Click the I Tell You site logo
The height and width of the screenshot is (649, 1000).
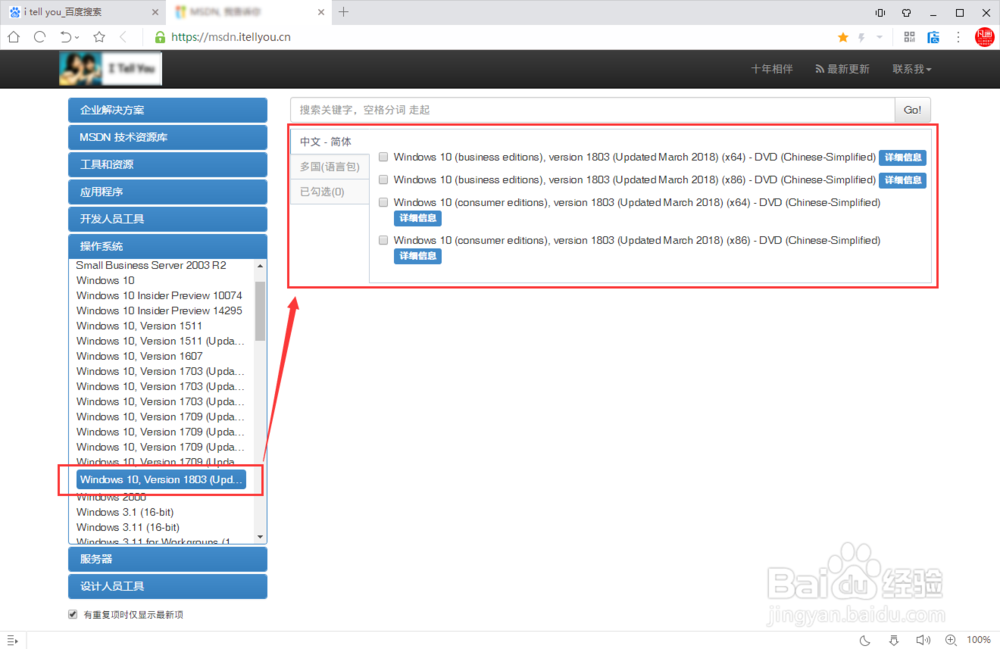(110, 69)
